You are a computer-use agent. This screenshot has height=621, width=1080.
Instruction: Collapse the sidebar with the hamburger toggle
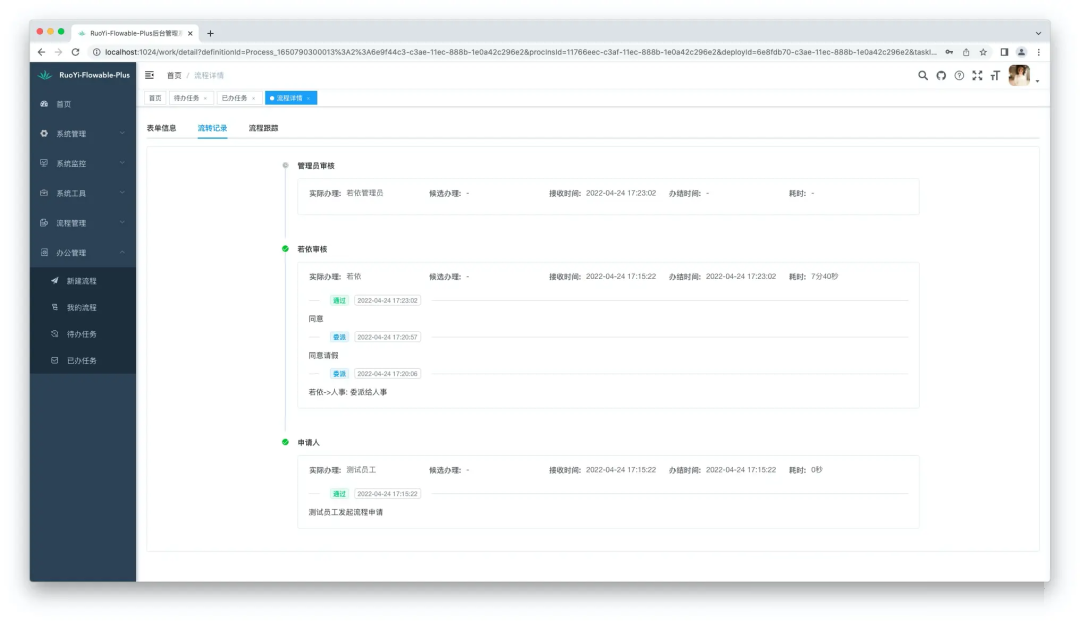(150, 75)
